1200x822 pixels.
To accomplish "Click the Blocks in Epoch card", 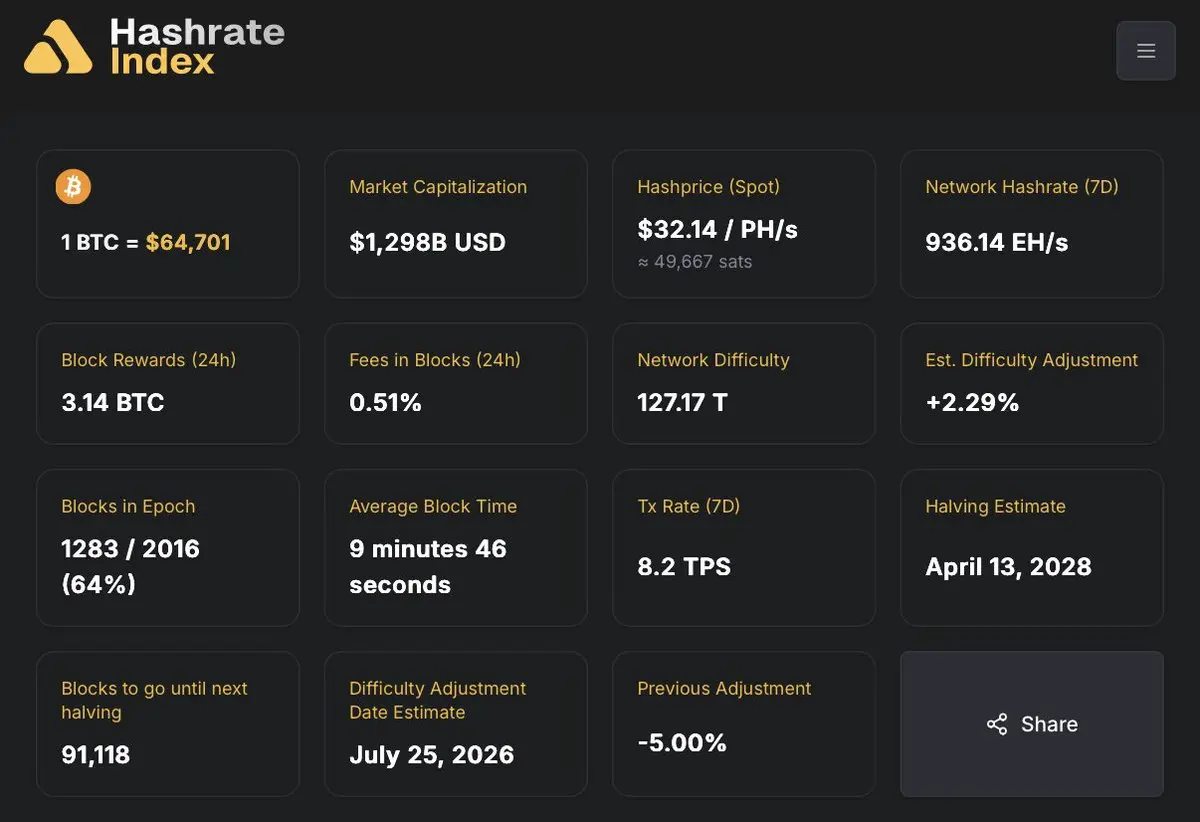I will click(x=168, y=548).
